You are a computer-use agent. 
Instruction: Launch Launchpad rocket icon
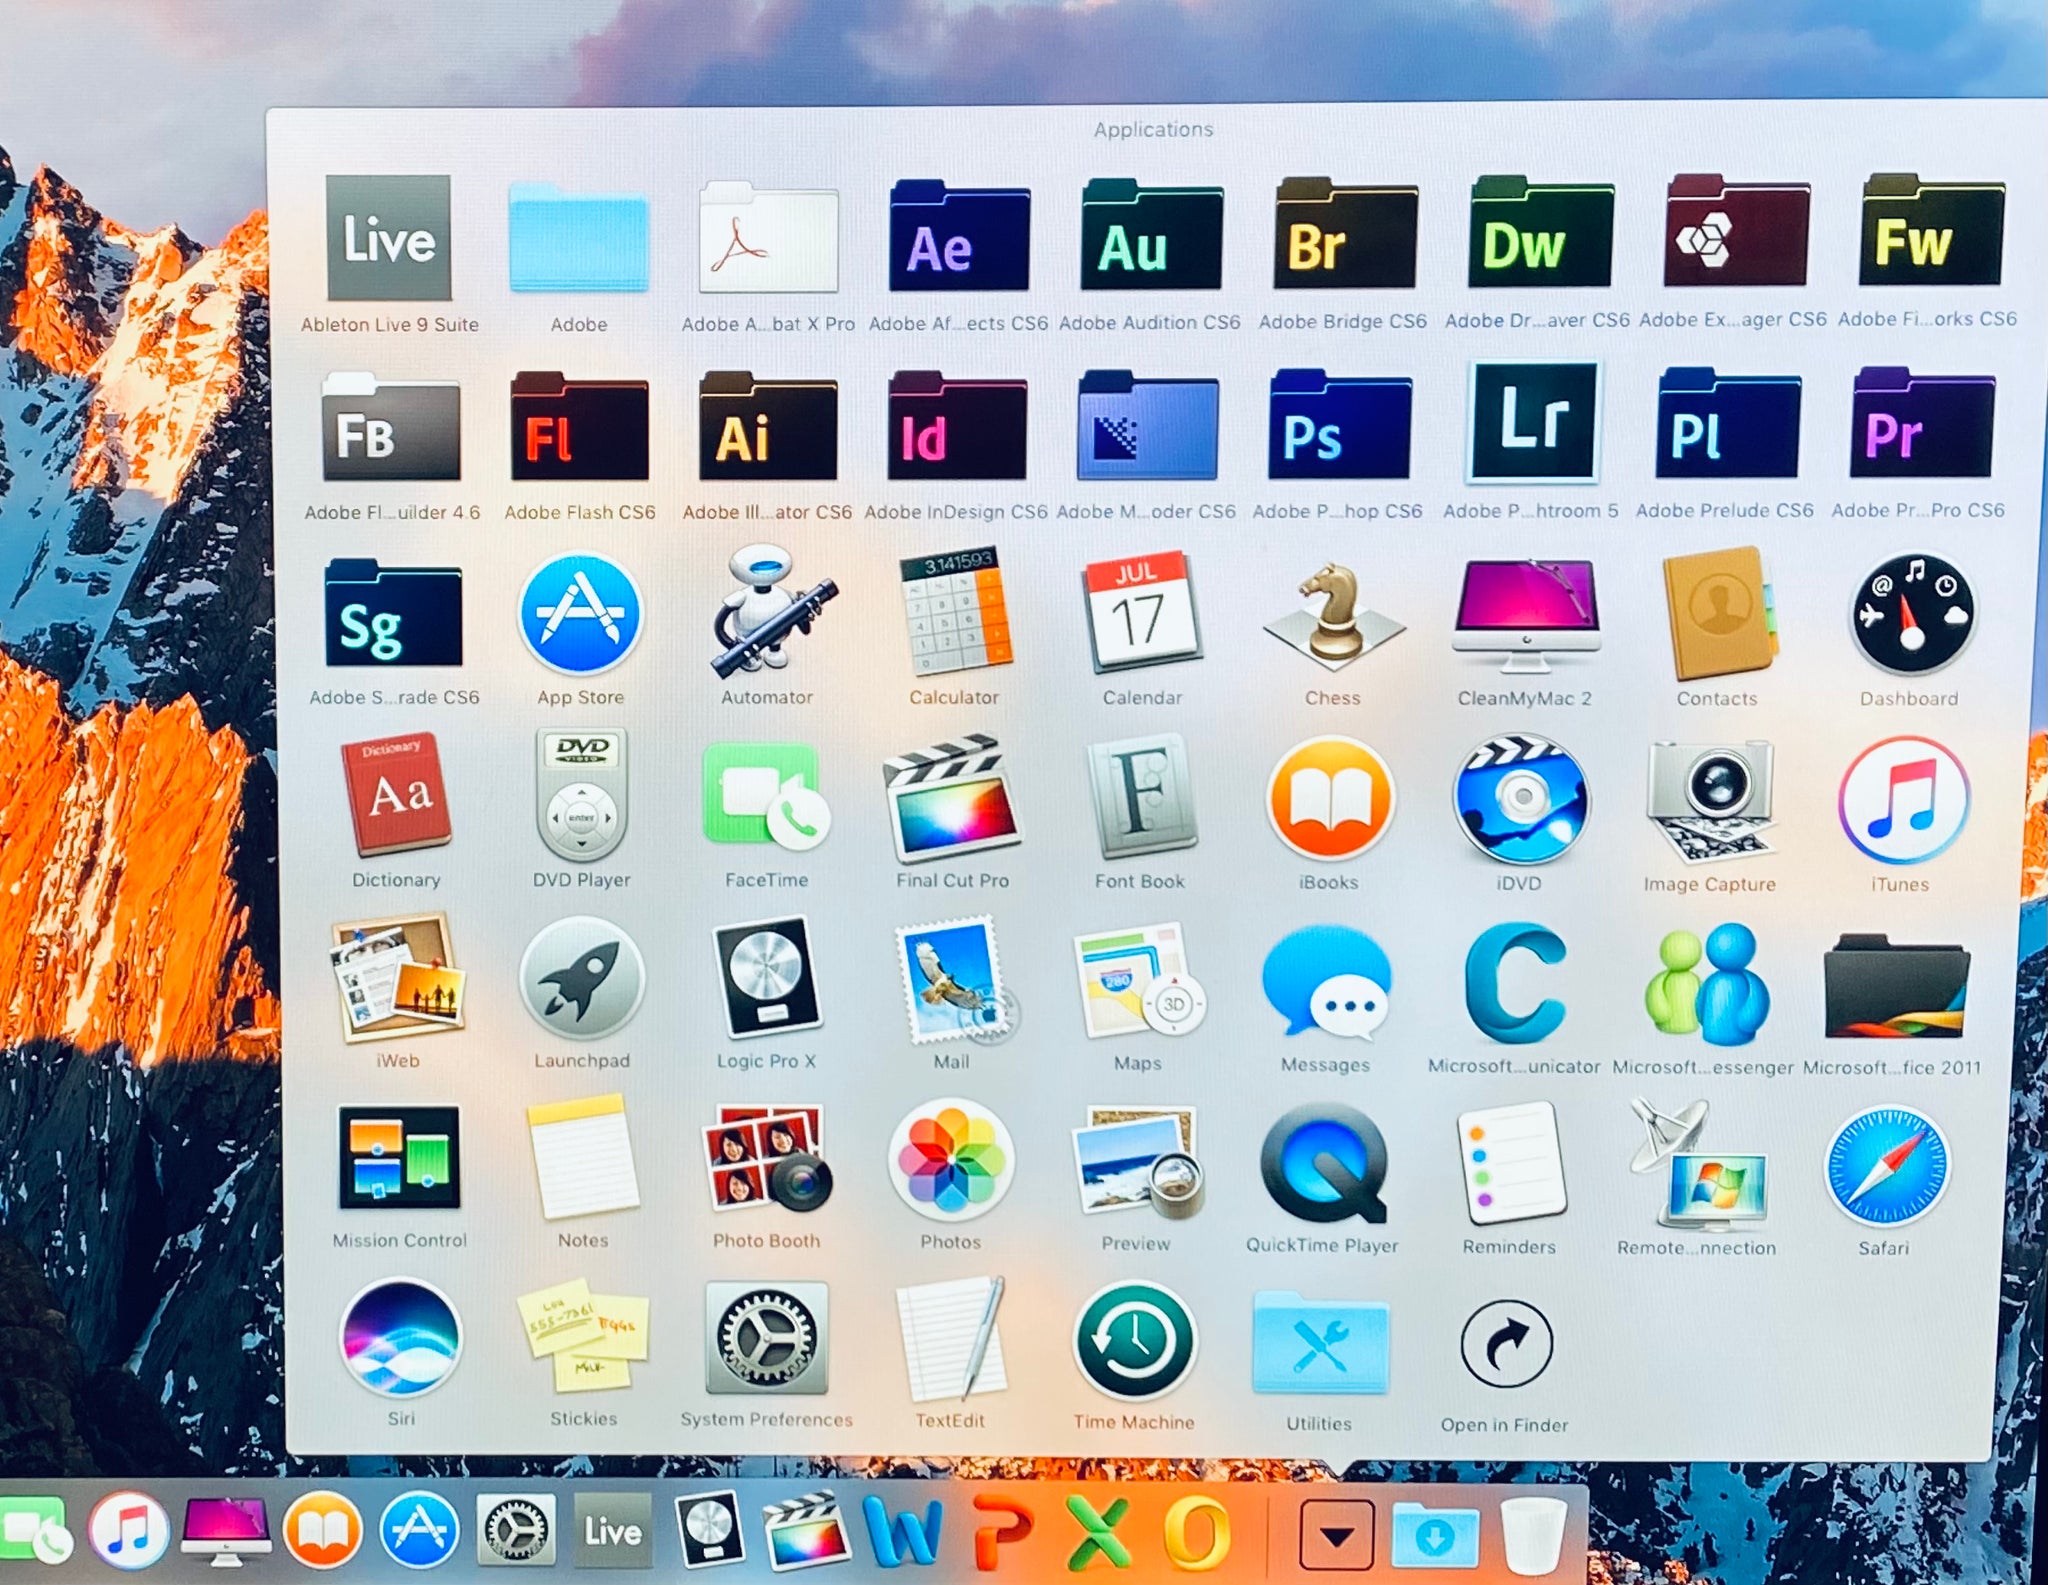pyautogui.click(x=582, y=979)
